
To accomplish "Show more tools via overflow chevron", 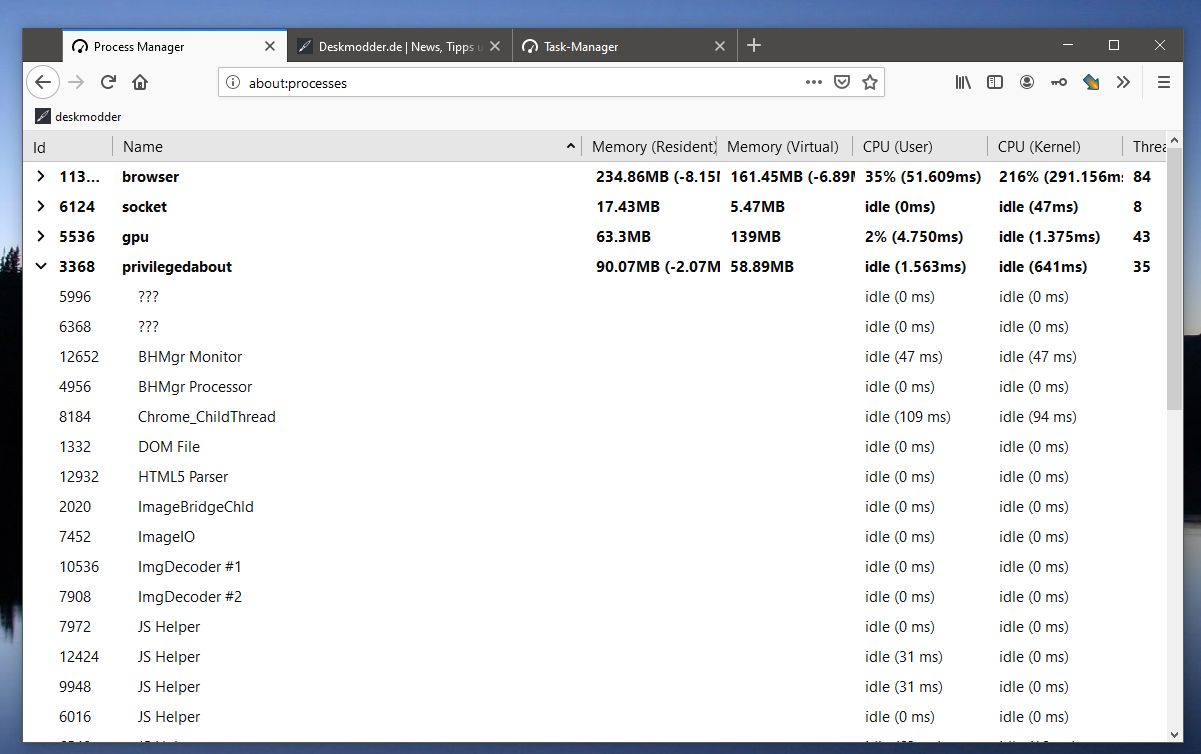I will click(1123, 83).
